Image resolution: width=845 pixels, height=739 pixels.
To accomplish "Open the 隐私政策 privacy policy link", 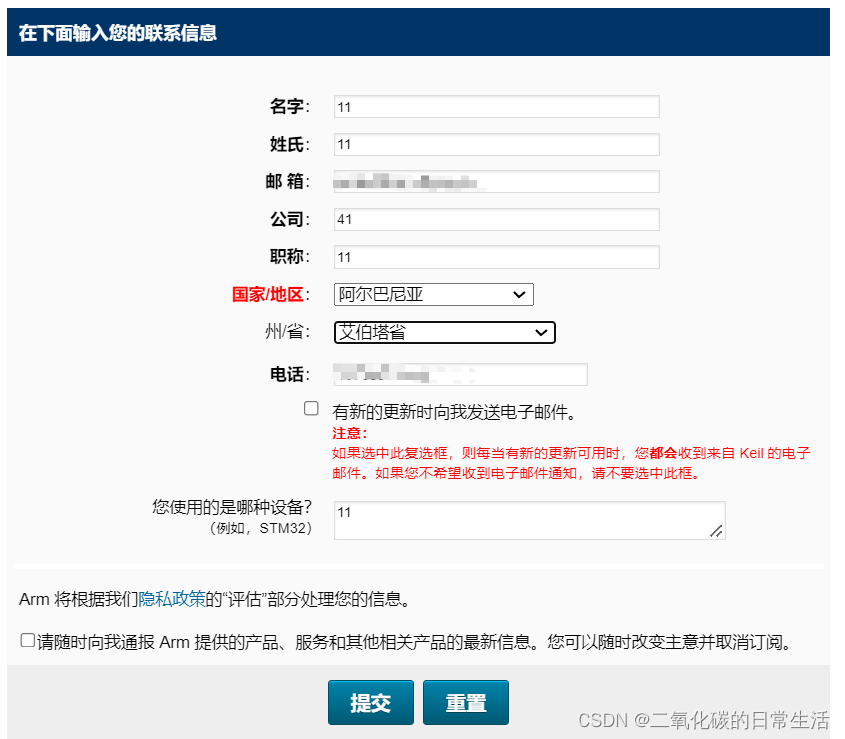I will tap(172, 599).
